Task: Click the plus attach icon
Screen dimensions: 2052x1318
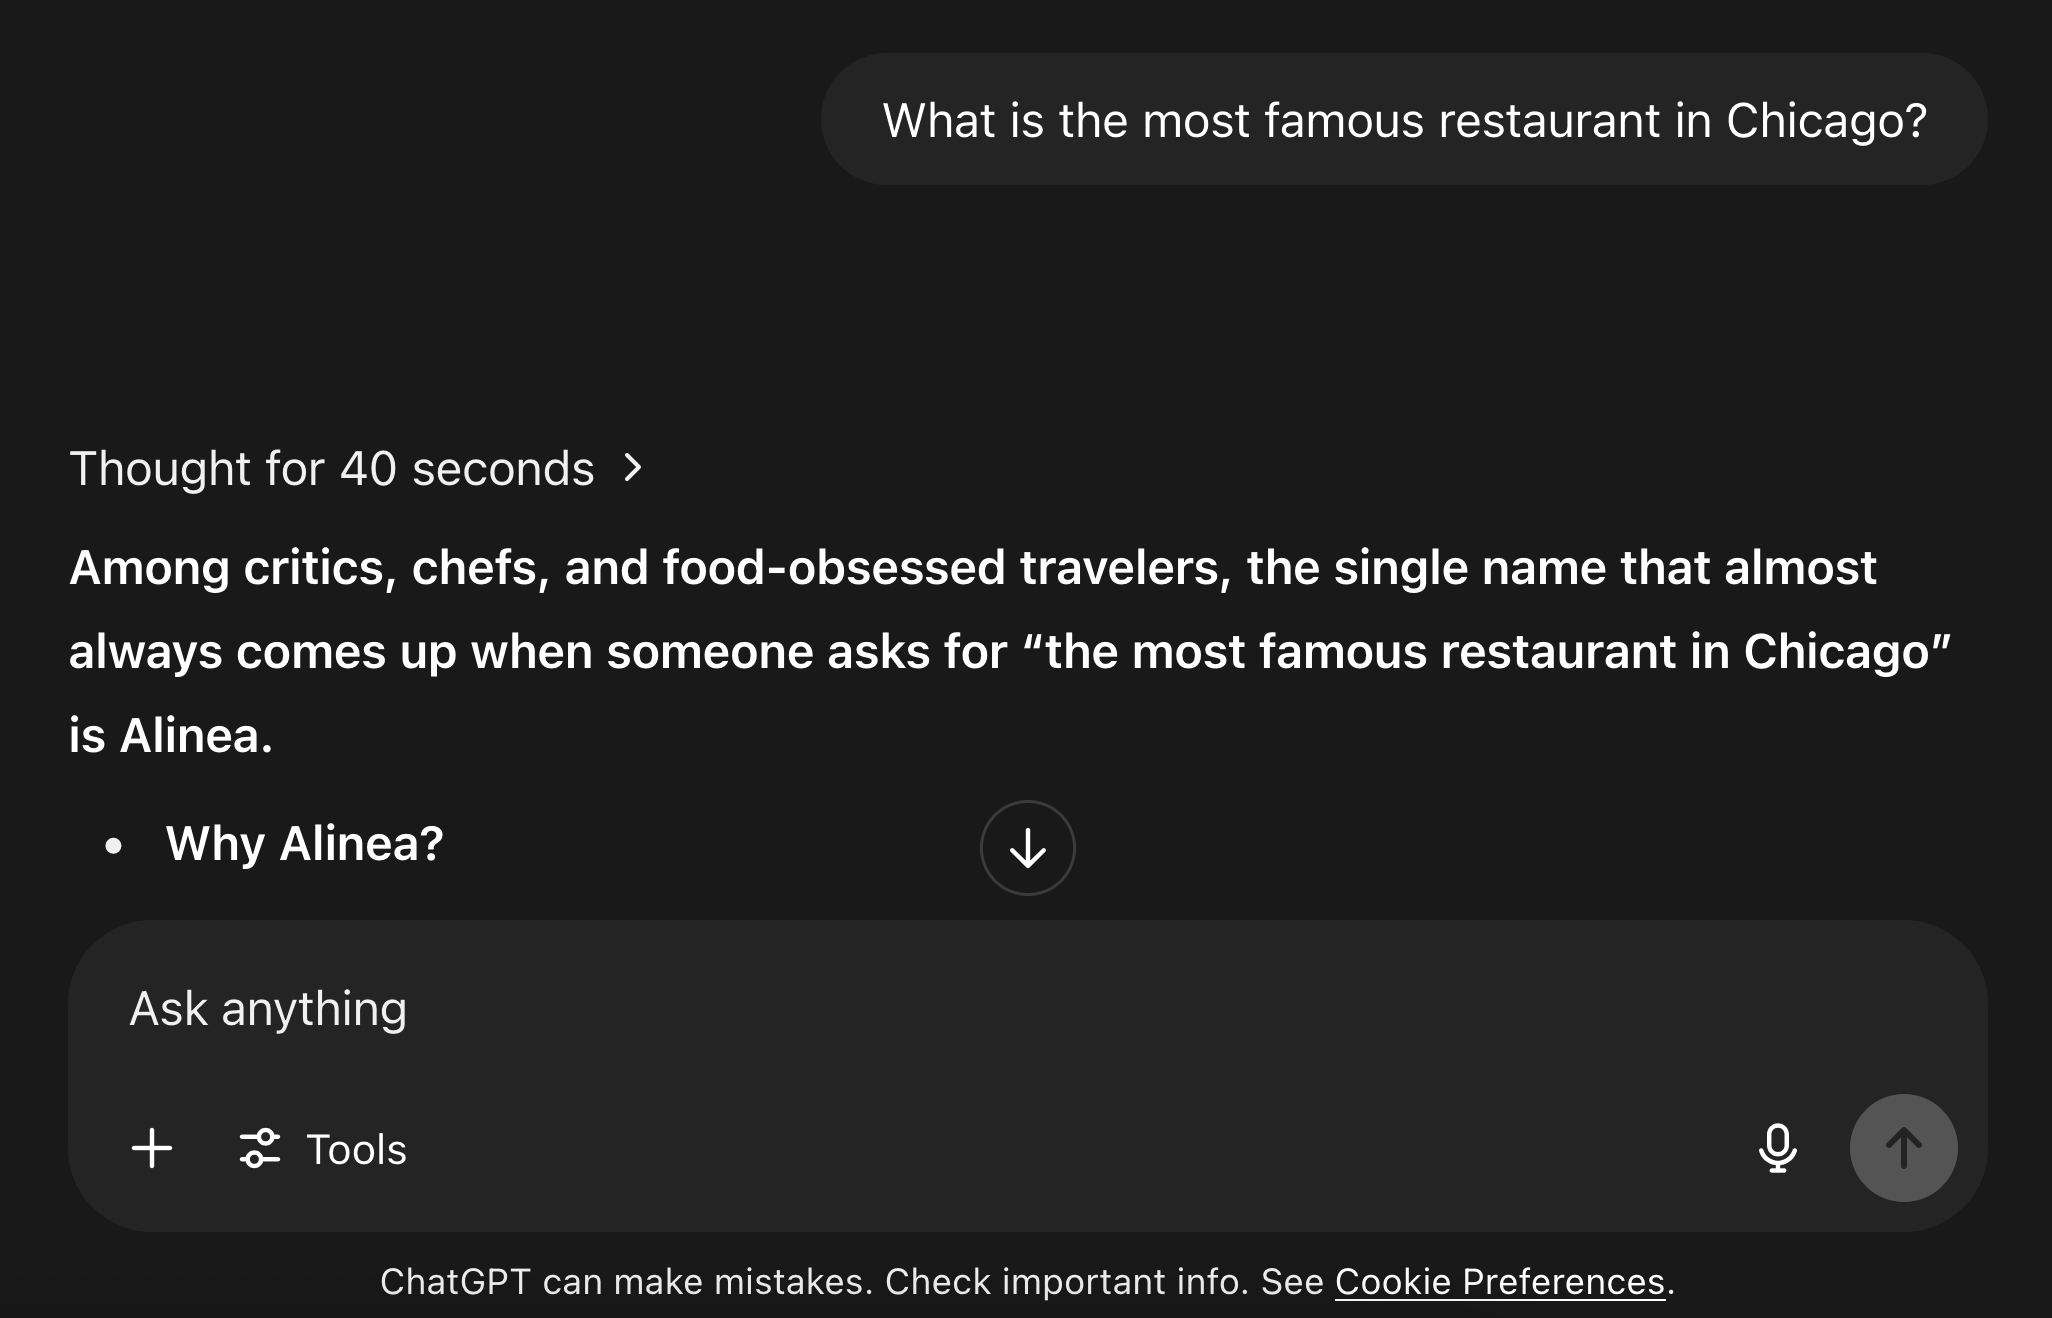Action: 152,1148
